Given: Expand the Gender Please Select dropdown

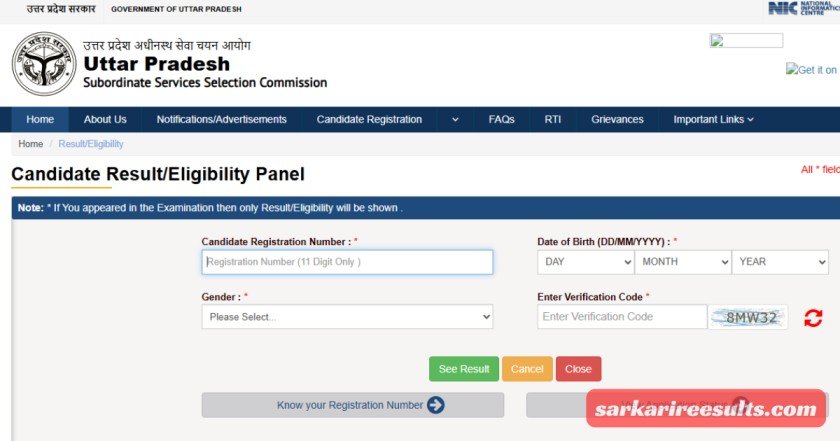Looking at the screenshot, I should point(347,317).
